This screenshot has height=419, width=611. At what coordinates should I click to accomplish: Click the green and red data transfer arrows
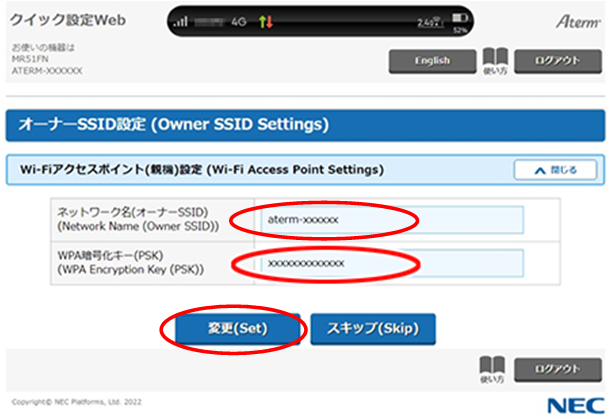pos(266,21)
